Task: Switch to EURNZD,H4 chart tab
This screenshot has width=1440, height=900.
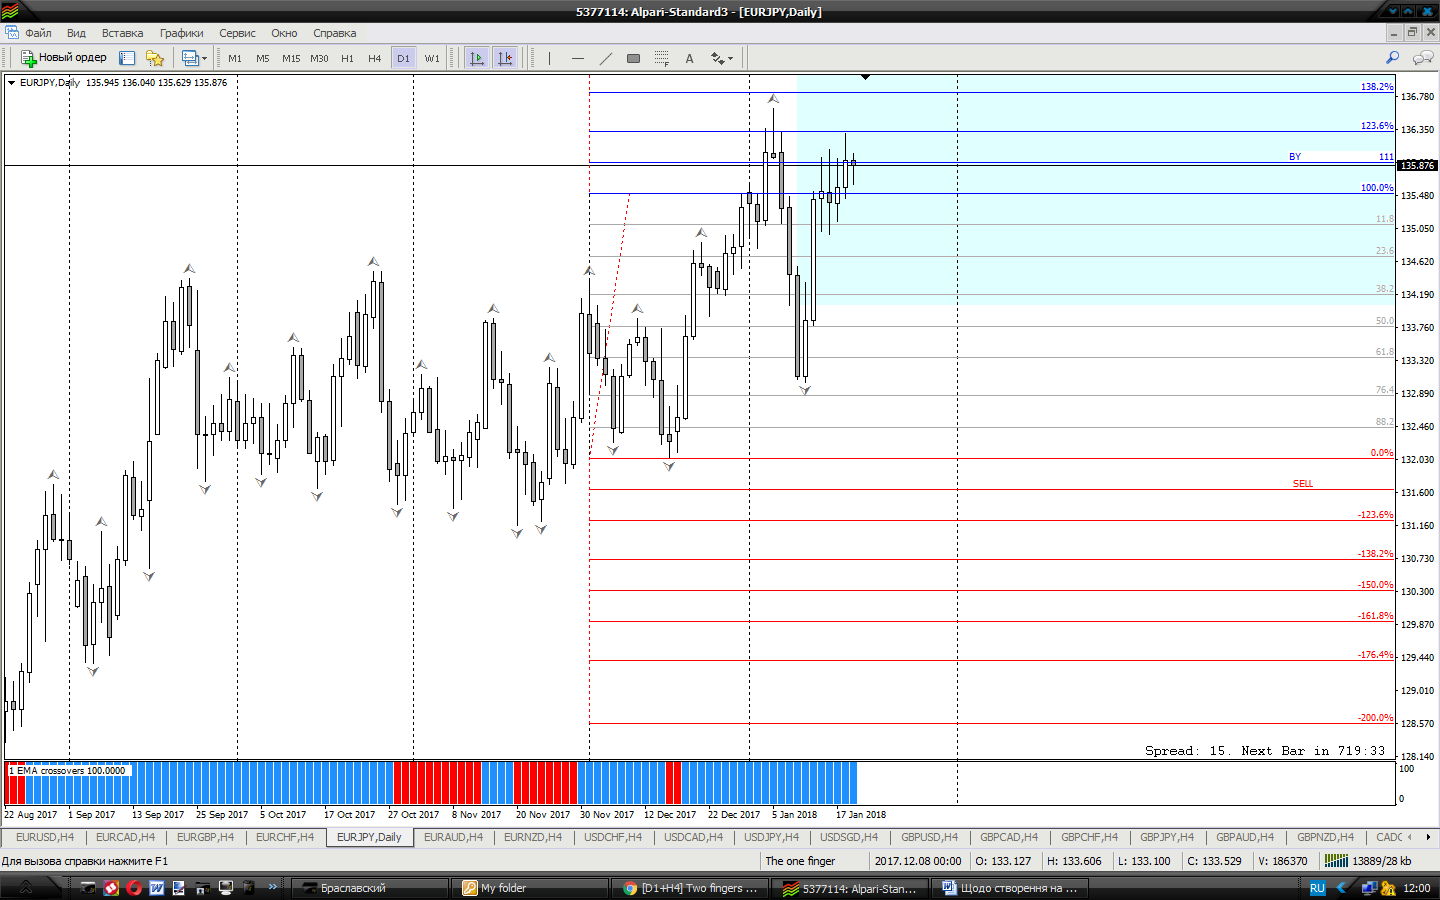Action: tap(533, 837)
